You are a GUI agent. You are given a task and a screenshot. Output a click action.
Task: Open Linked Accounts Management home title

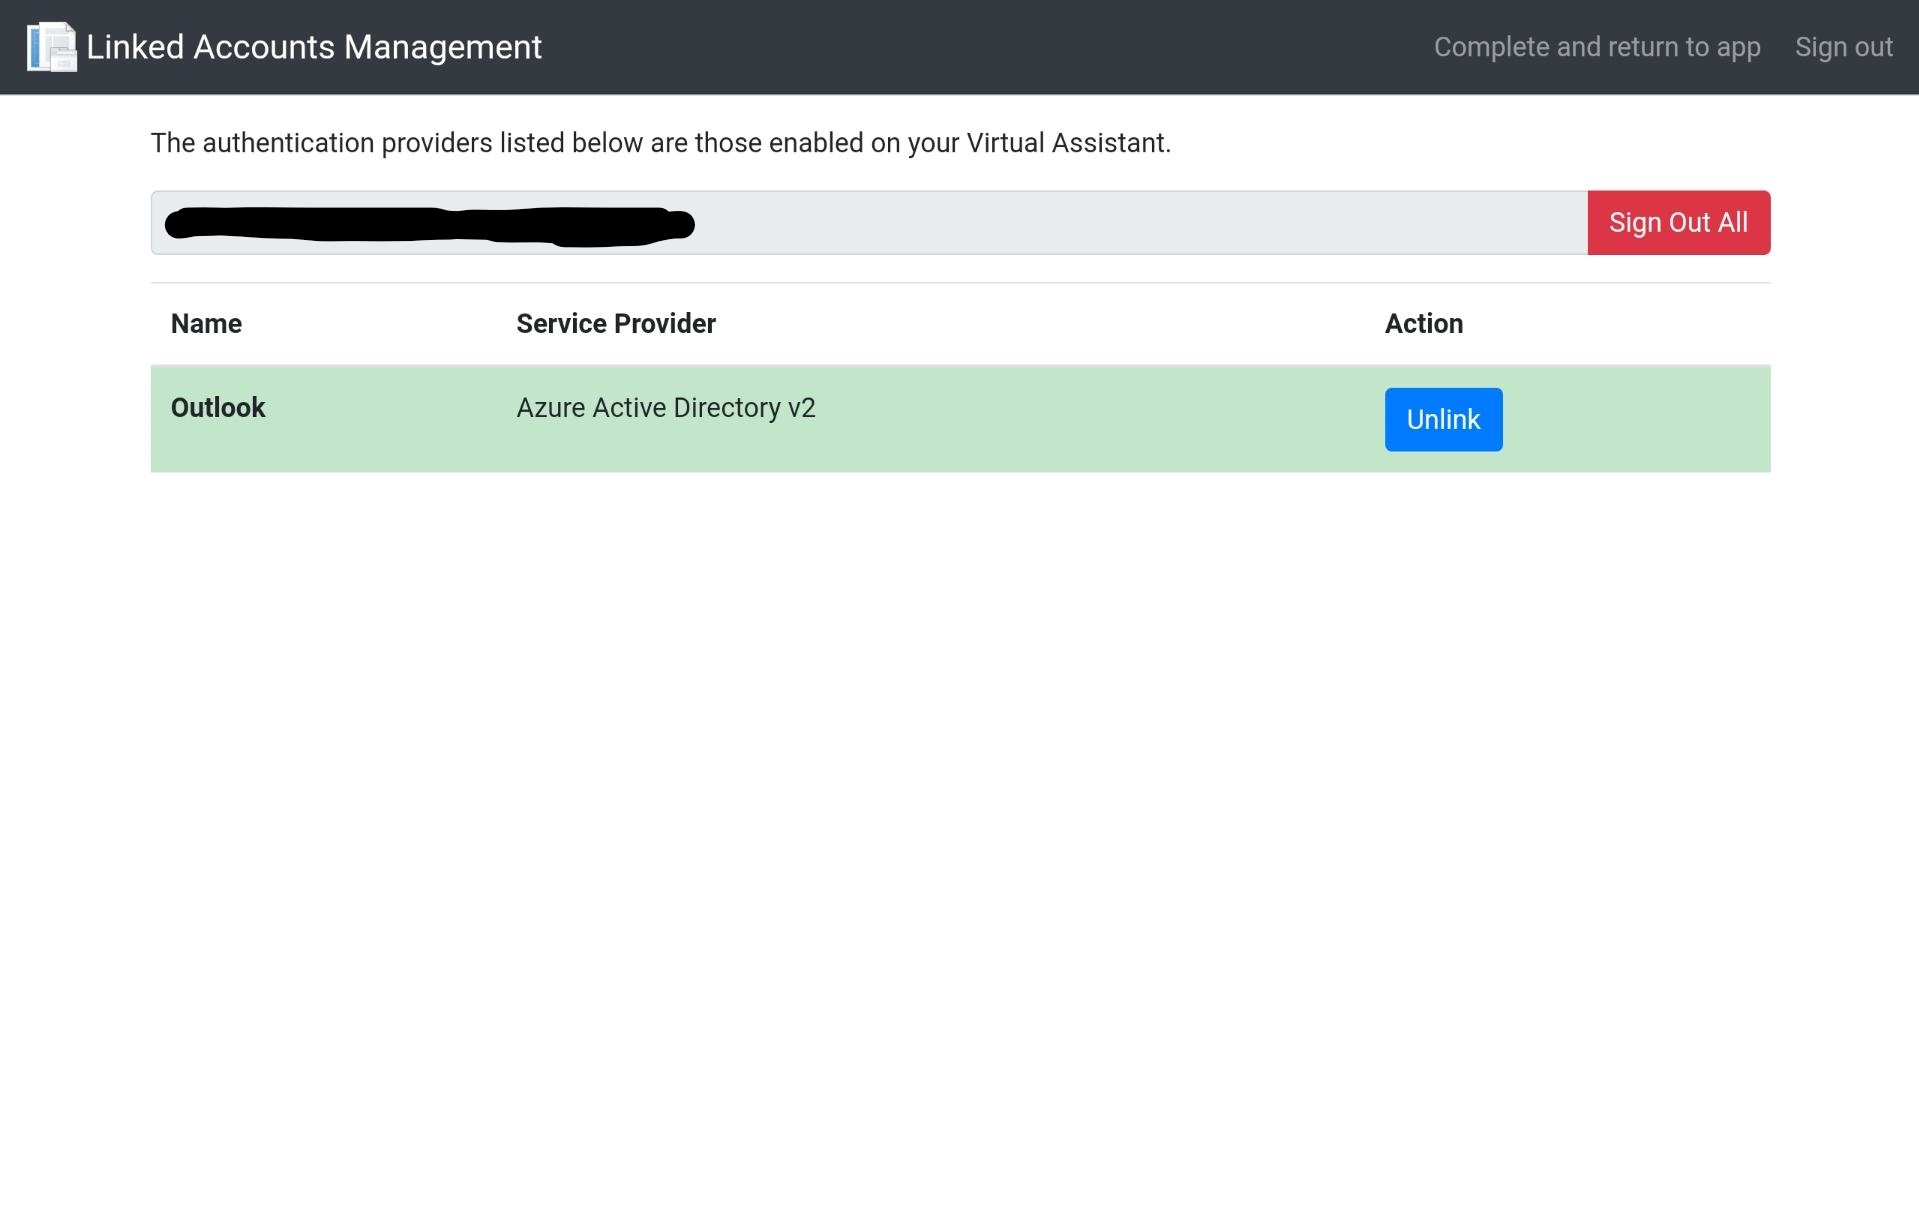tap(314, 47)
